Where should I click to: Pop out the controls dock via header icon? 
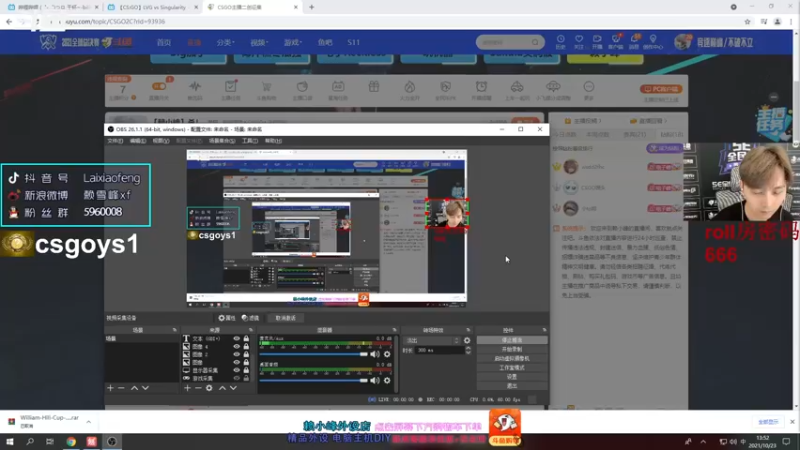(x=544, y=330)
